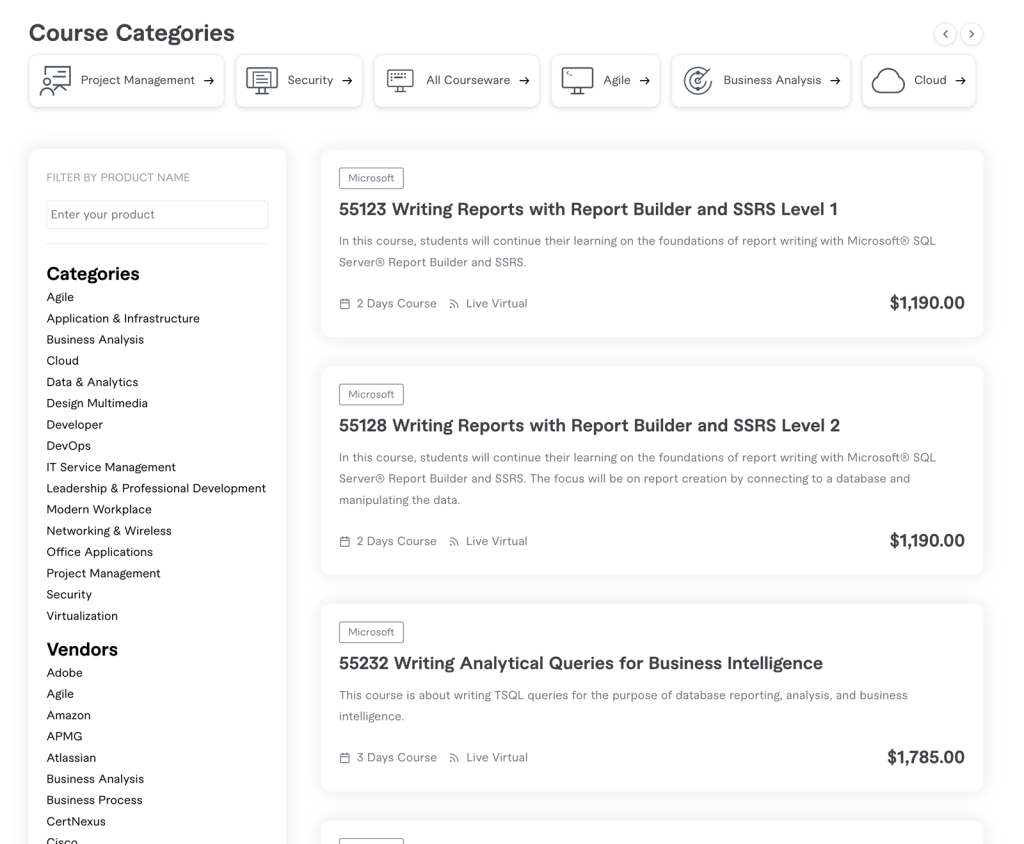Select Project Management in Categories list
This screenshot has width=1024, height=844.
(x=103, y=574)
